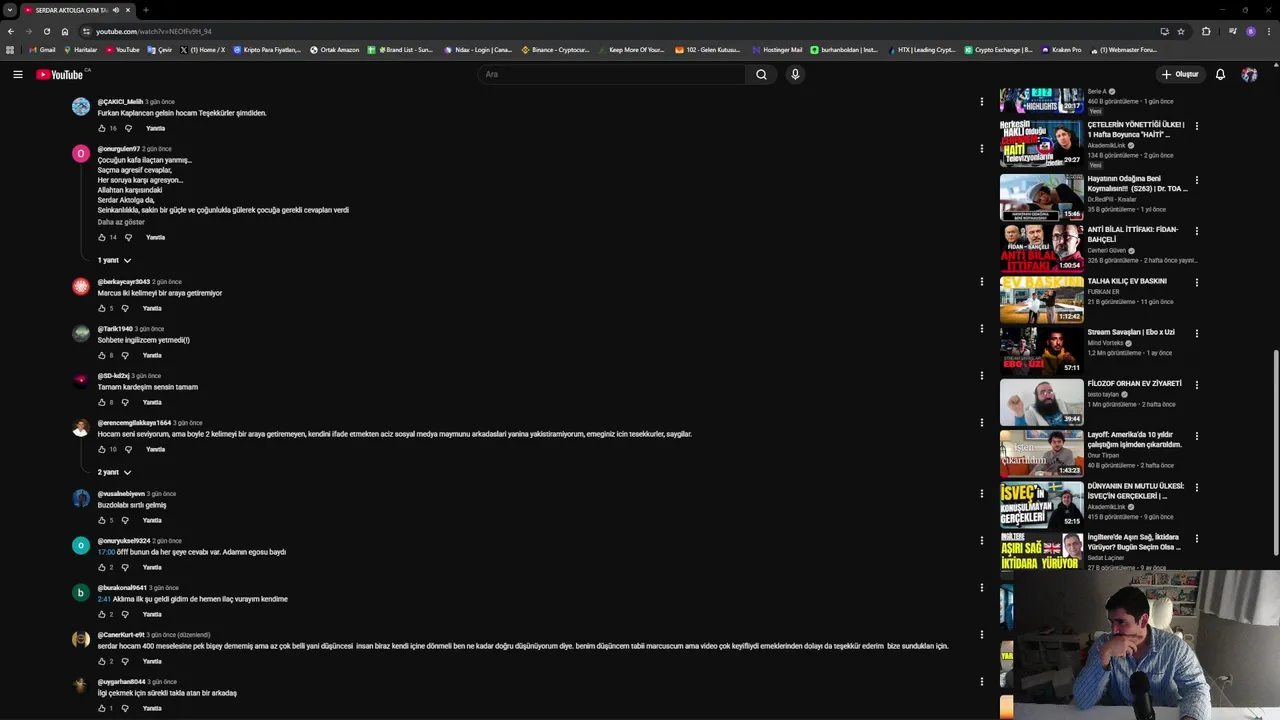This screenshot has height=720, width=1280.
Task: Open Ortak Amazon bookmark
Action: click(x=335, y=49)
